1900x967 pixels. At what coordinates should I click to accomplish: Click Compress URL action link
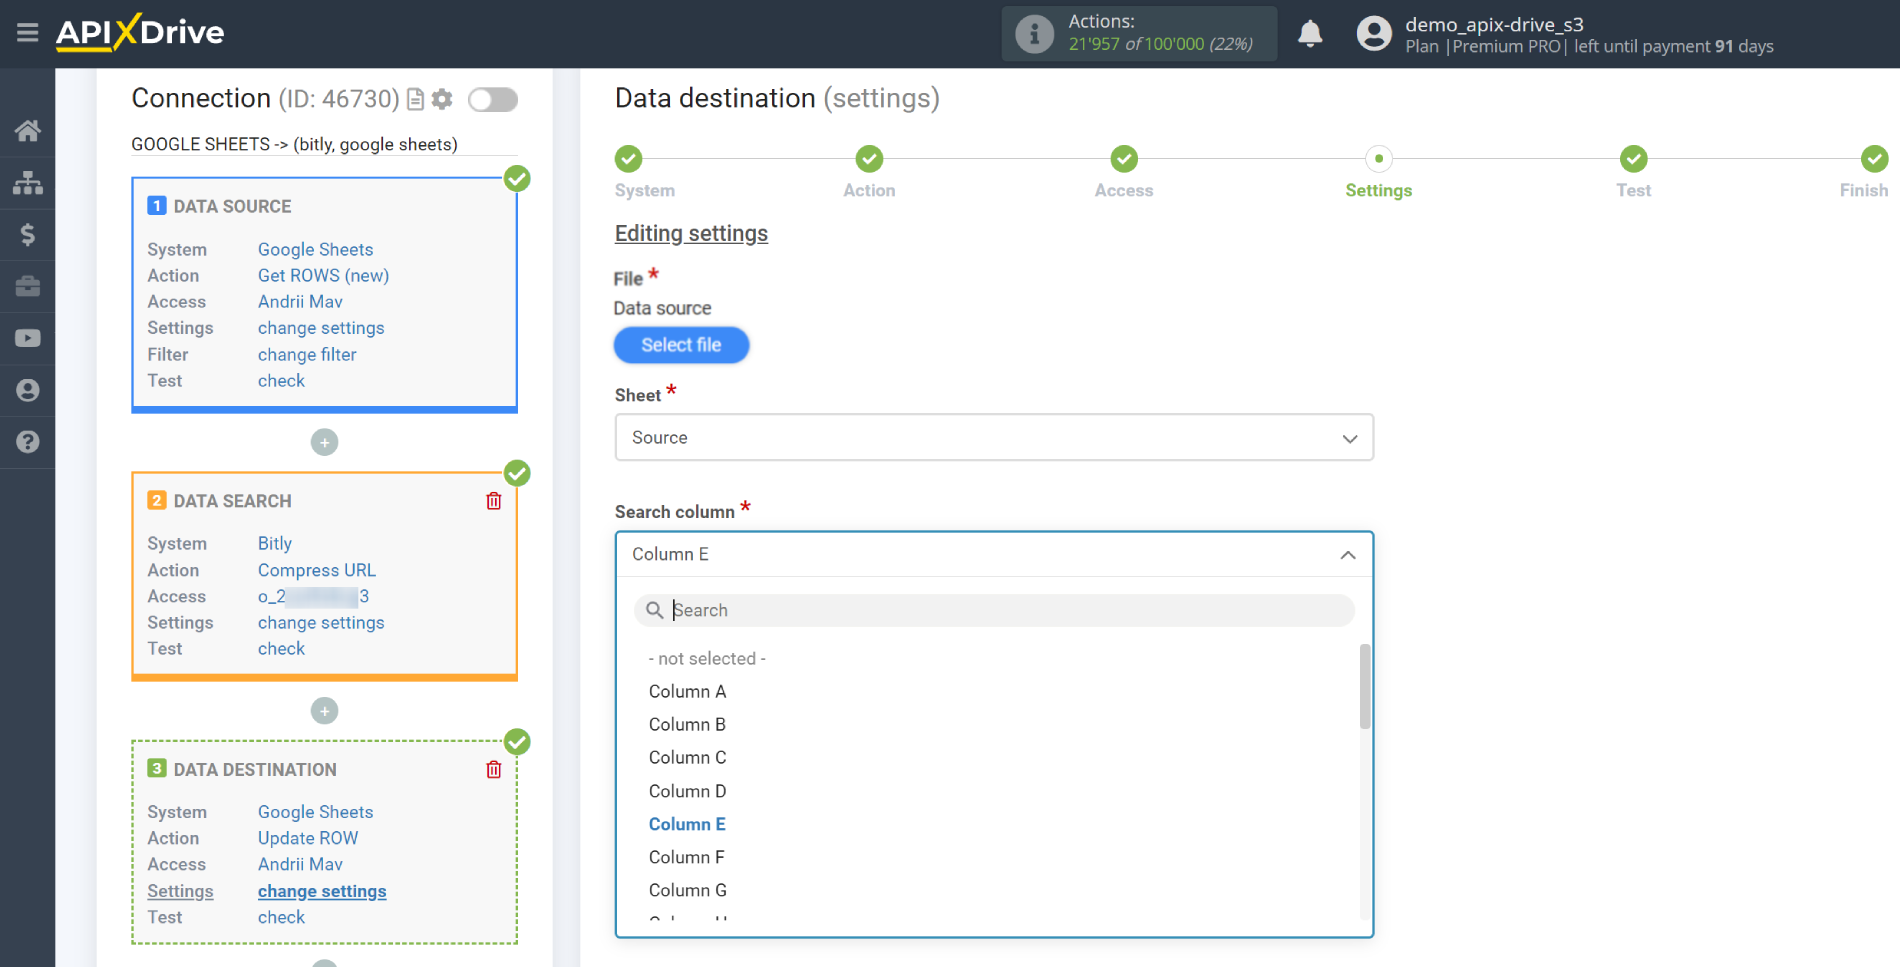[317, 571]
